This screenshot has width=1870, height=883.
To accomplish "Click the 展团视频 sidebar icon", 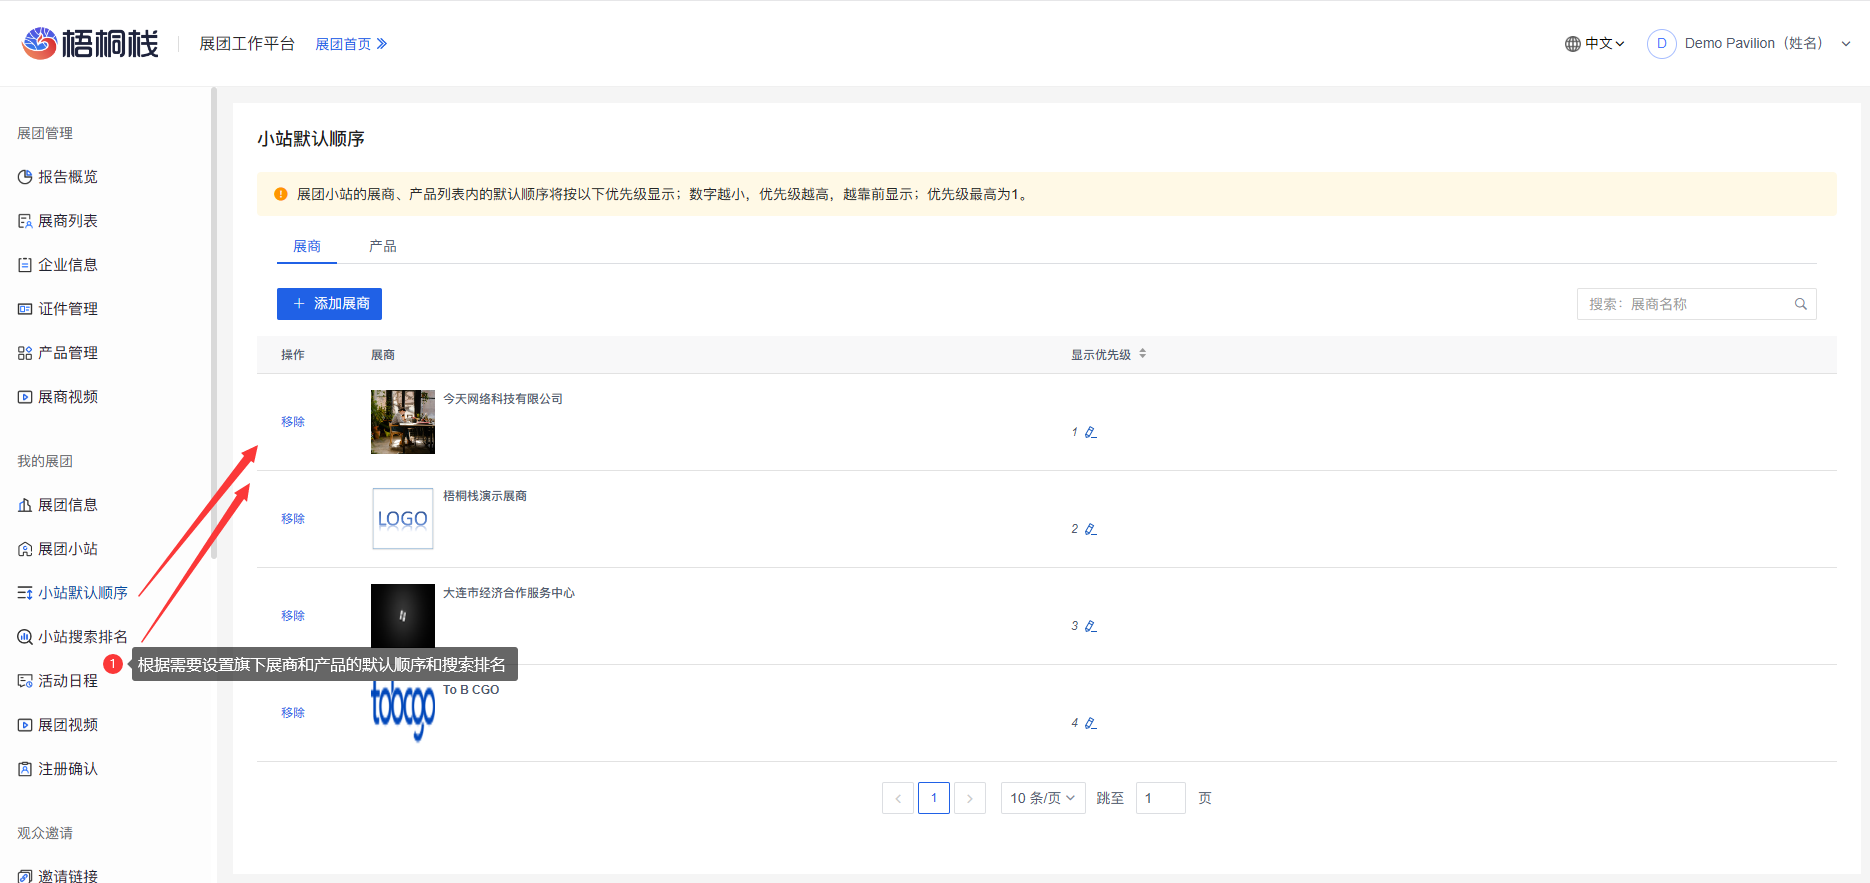I will [25, 725].
